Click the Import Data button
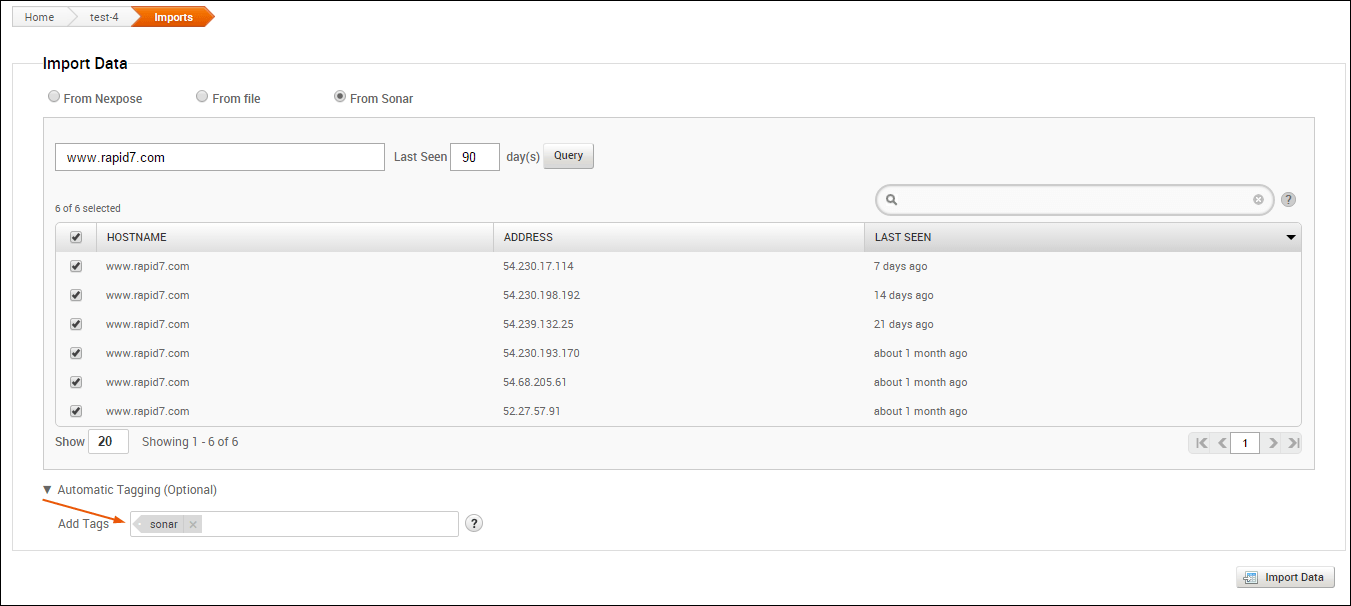This screenshot has height=606, width=1351. click(1285, 577)
